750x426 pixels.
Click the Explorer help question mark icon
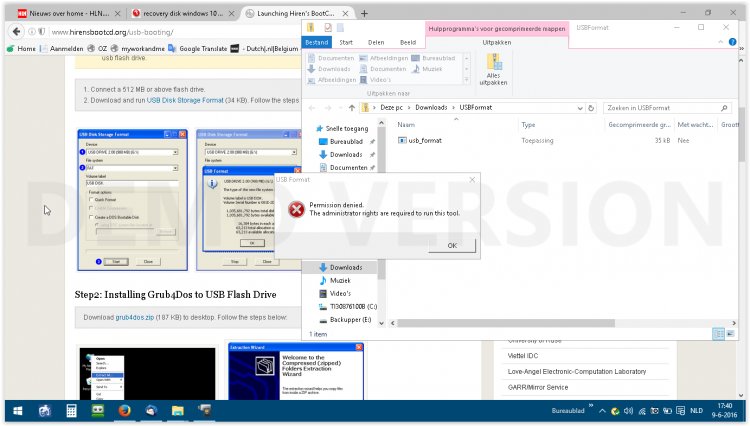pyautogui.click(x=731, y=43)
